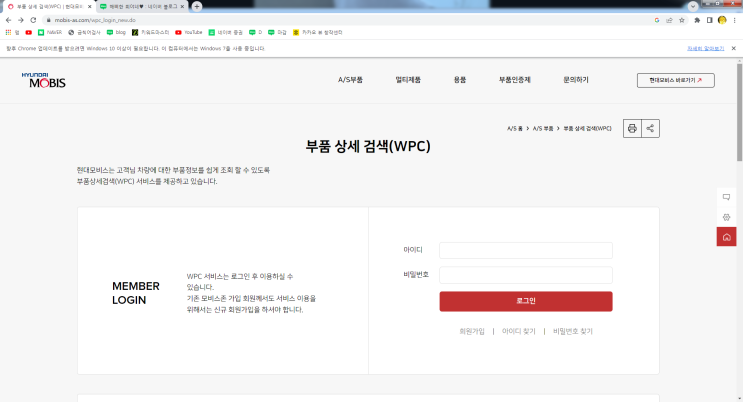Open the blog bookmark
Screen dimensions: 743x402
pos(116,33)
